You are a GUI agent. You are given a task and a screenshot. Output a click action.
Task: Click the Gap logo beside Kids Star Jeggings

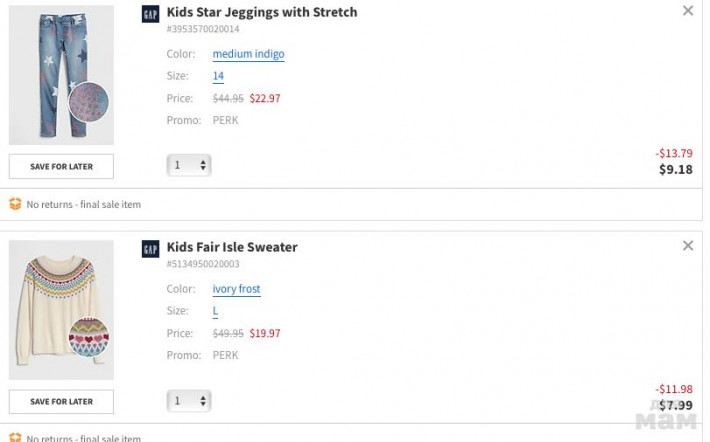point(150,13)
